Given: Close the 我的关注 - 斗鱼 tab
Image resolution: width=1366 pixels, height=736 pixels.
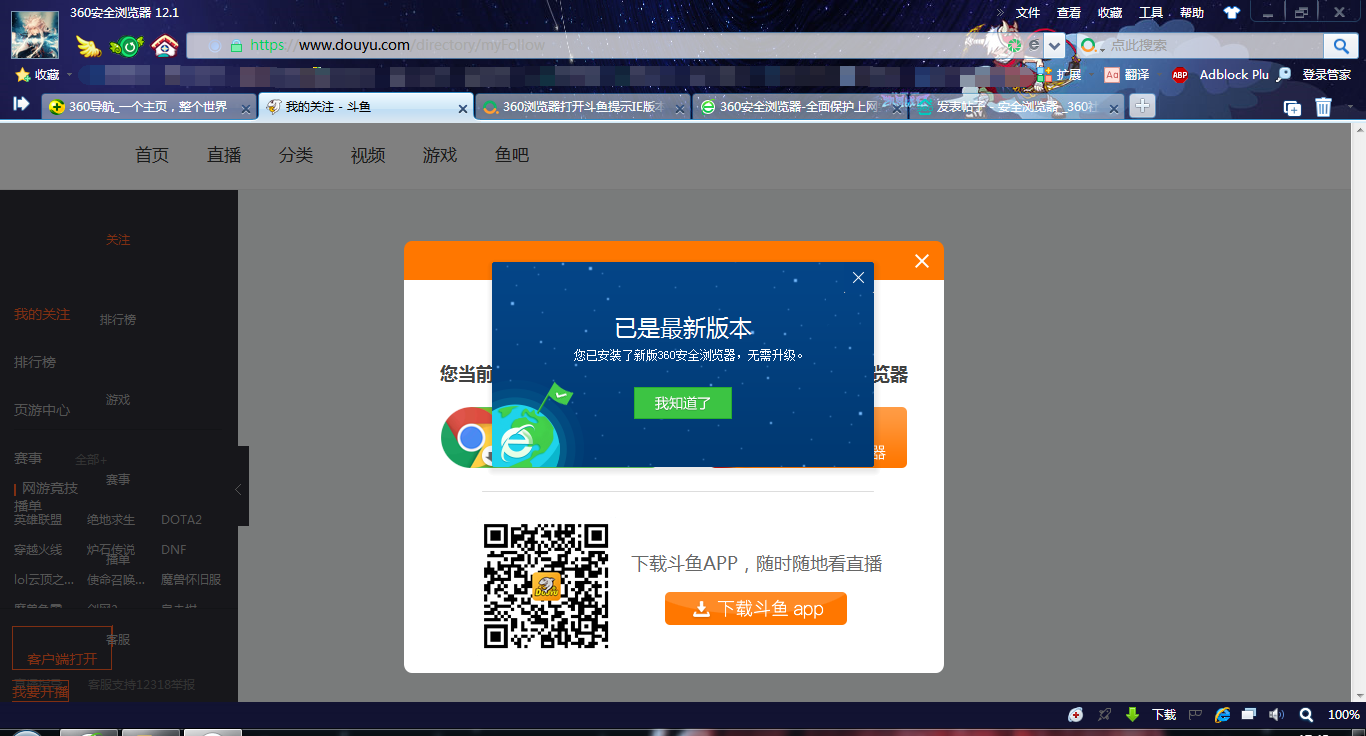Looking at the screenshot, I should coord(463,109).
